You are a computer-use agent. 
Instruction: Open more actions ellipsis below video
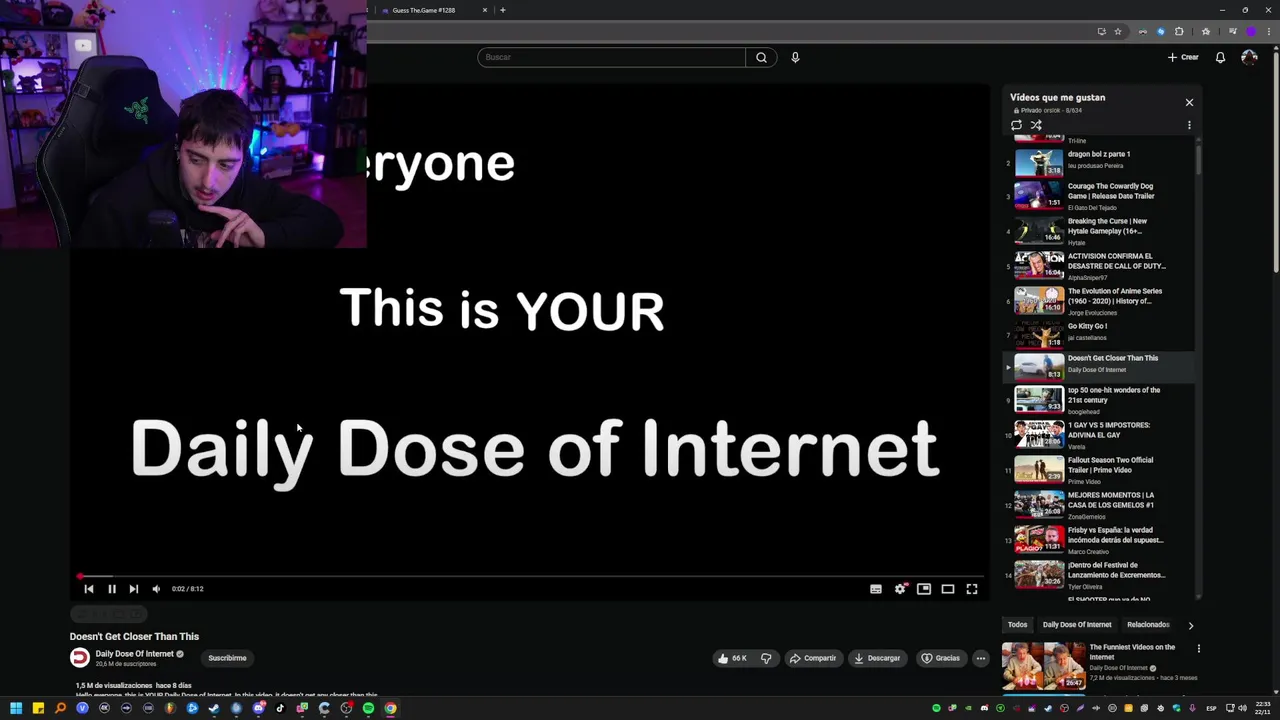[981, 658]
